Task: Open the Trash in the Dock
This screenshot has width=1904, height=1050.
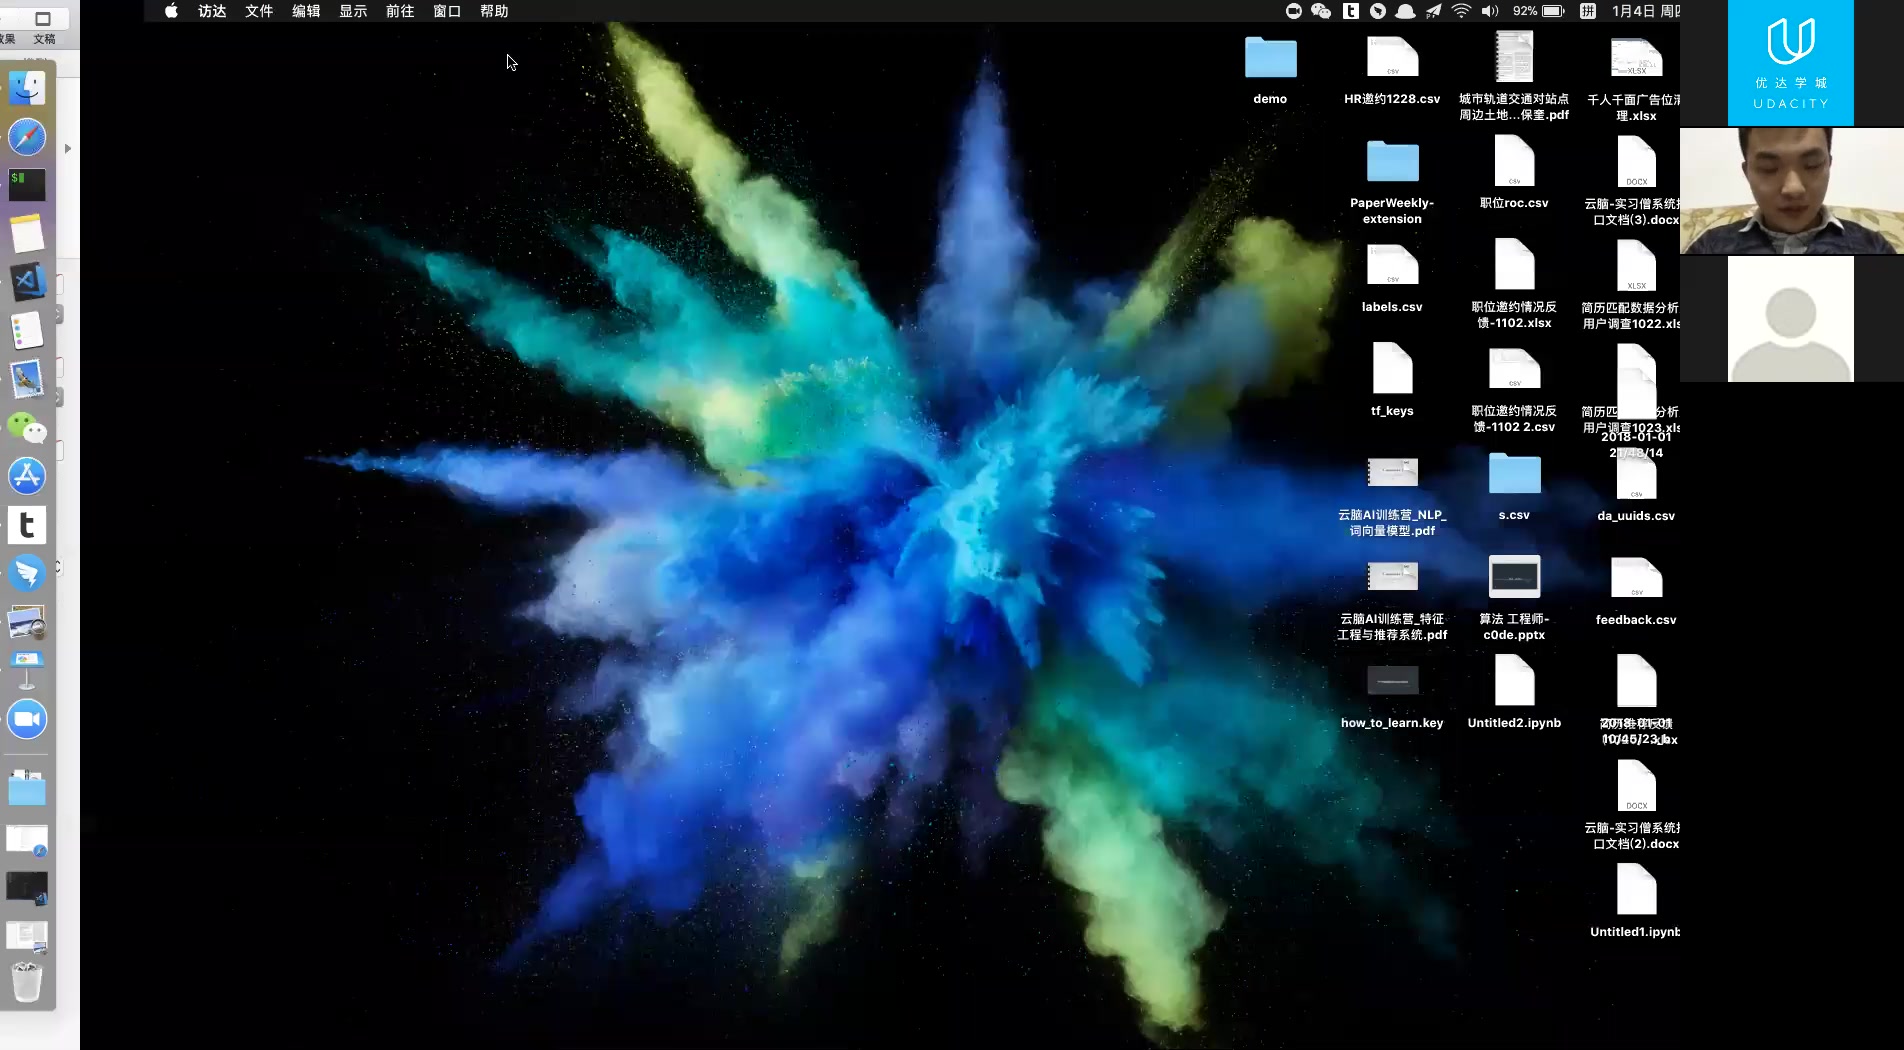Action: 27,982
